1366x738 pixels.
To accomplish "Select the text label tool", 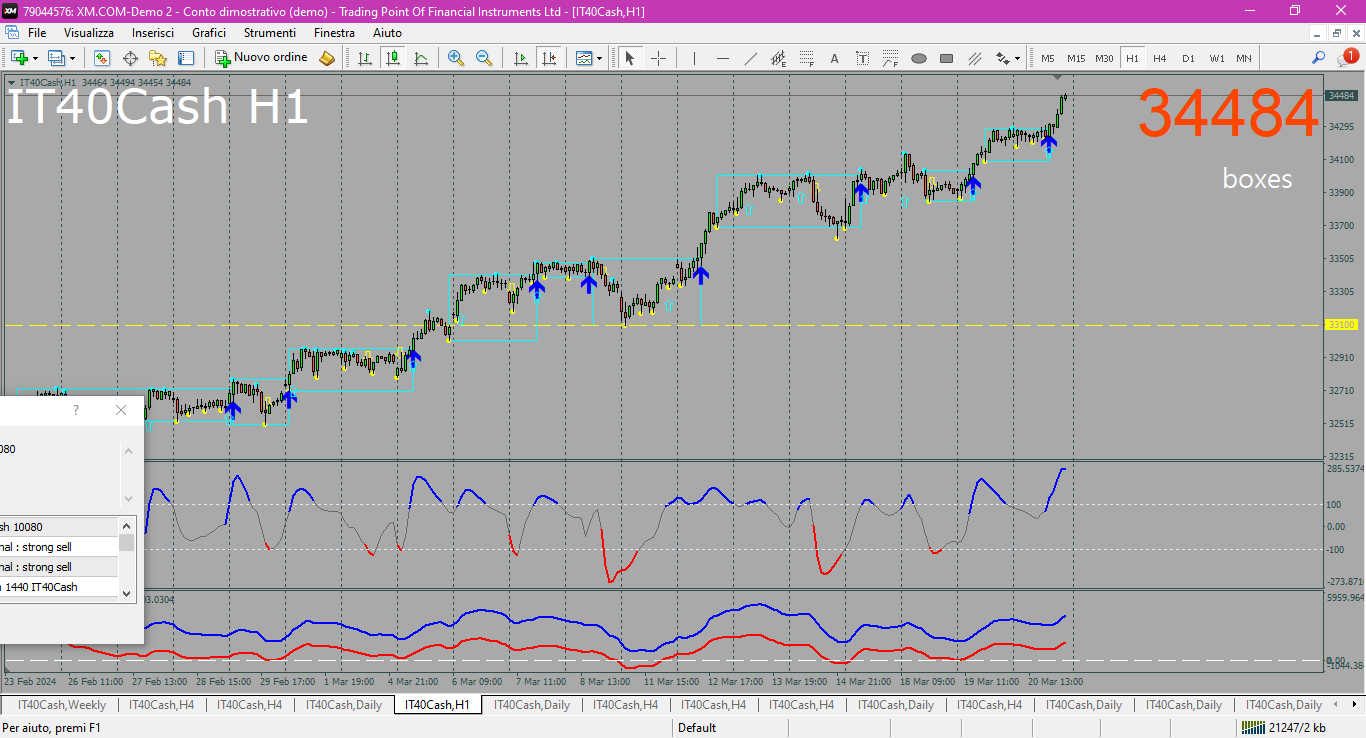I will pyautogui.click(x=862, y=58).
